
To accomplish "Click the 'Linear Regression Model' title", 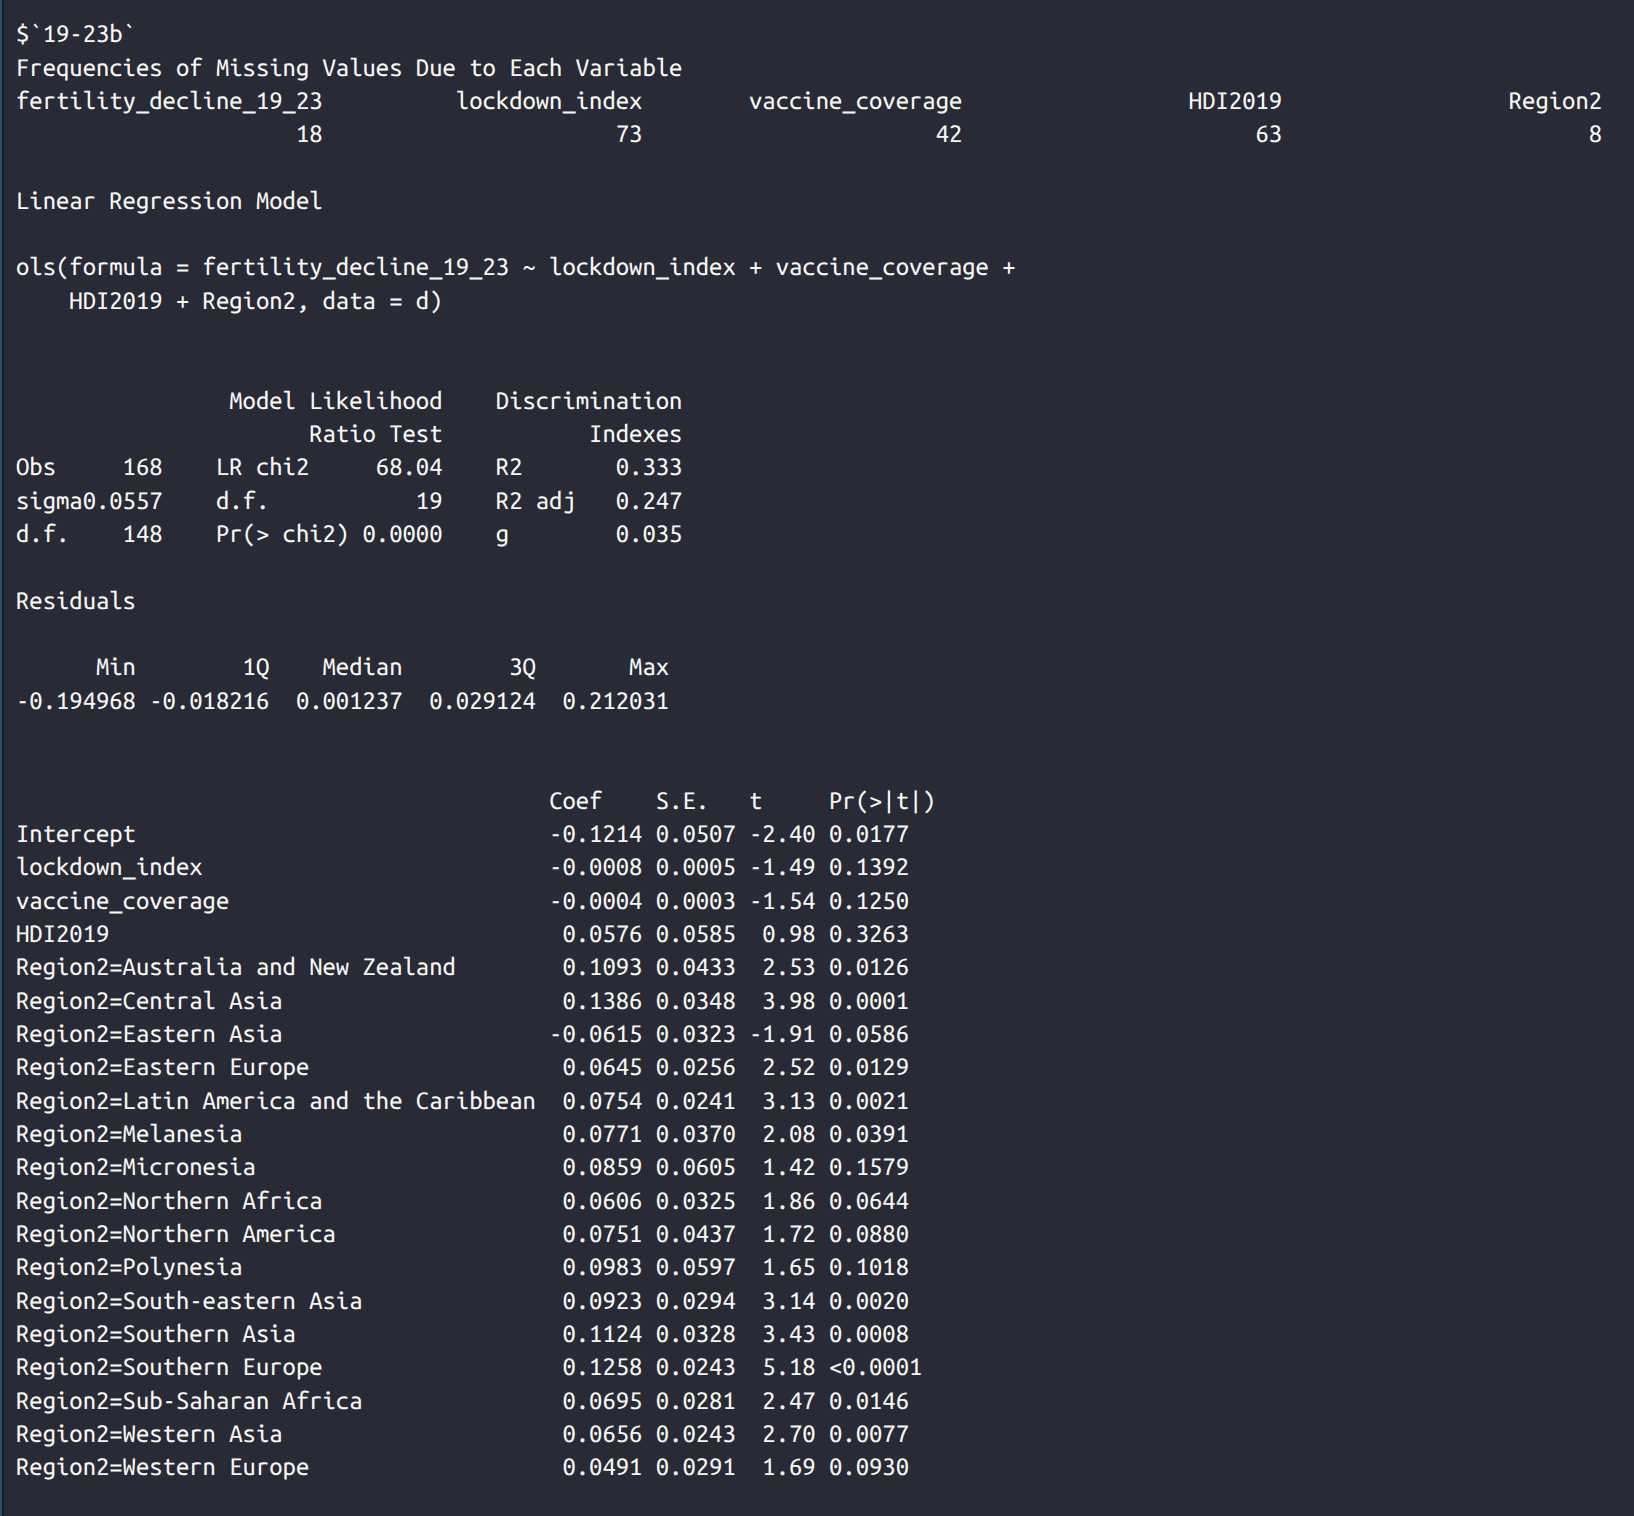I will [x=168, y=201].
